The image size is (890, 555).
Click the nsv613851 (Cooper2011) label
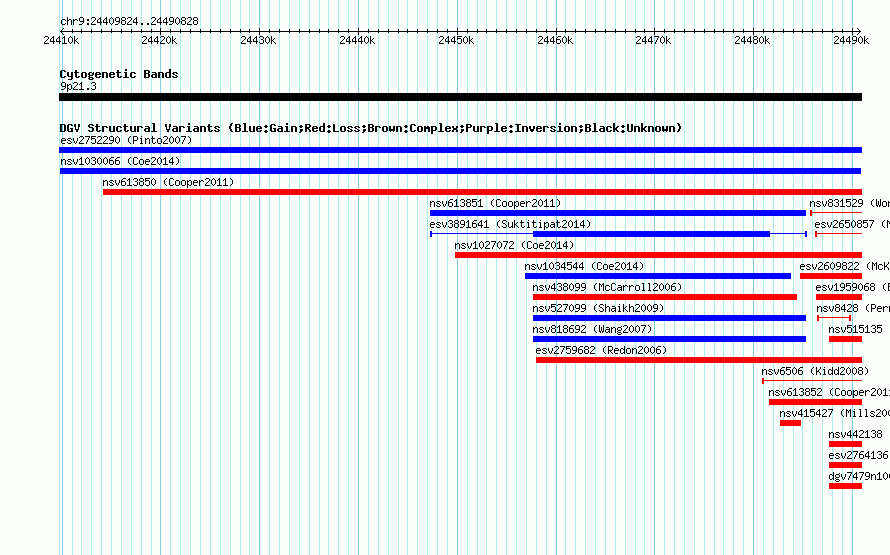point(495,203)
